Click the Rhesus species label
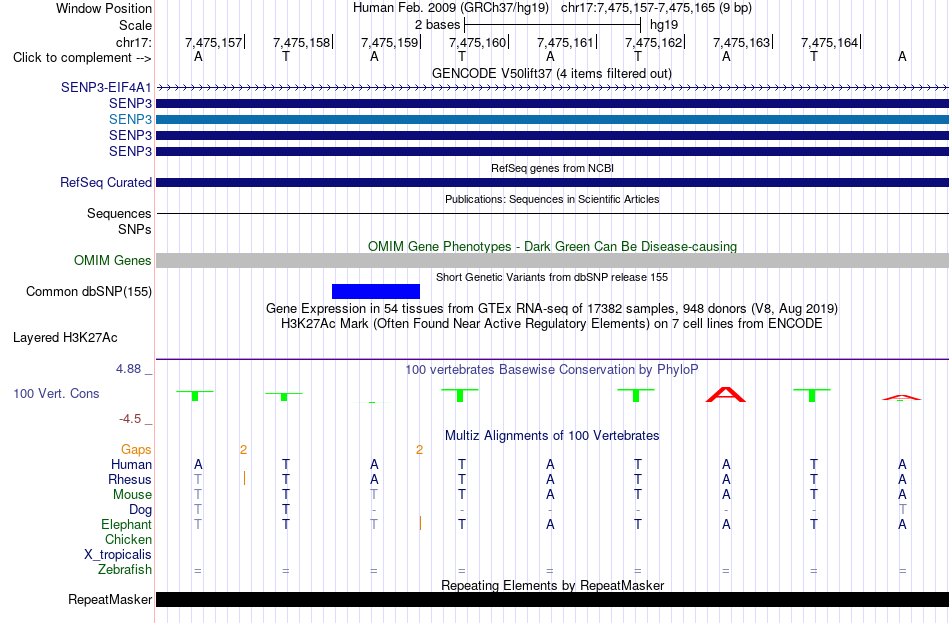 pos(130,479)
